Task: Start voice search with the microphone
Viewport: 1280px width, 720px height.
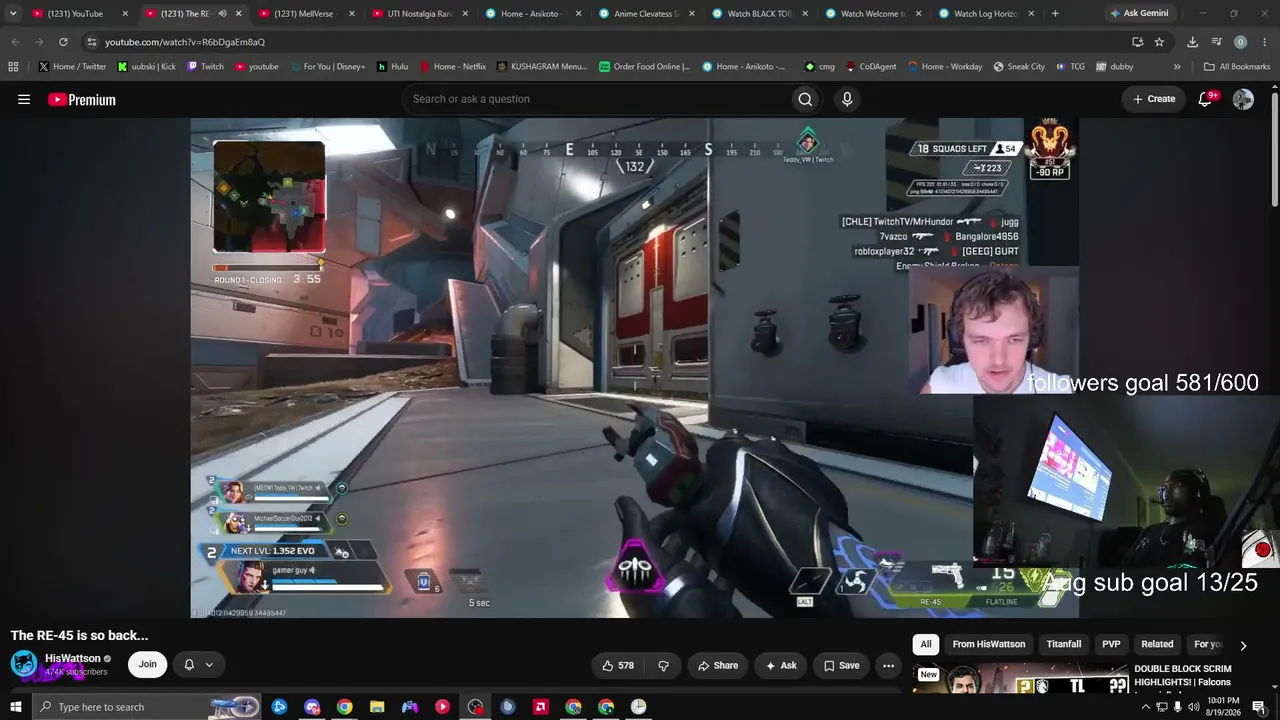Action: pyautogui.click(x=847, y=99)
